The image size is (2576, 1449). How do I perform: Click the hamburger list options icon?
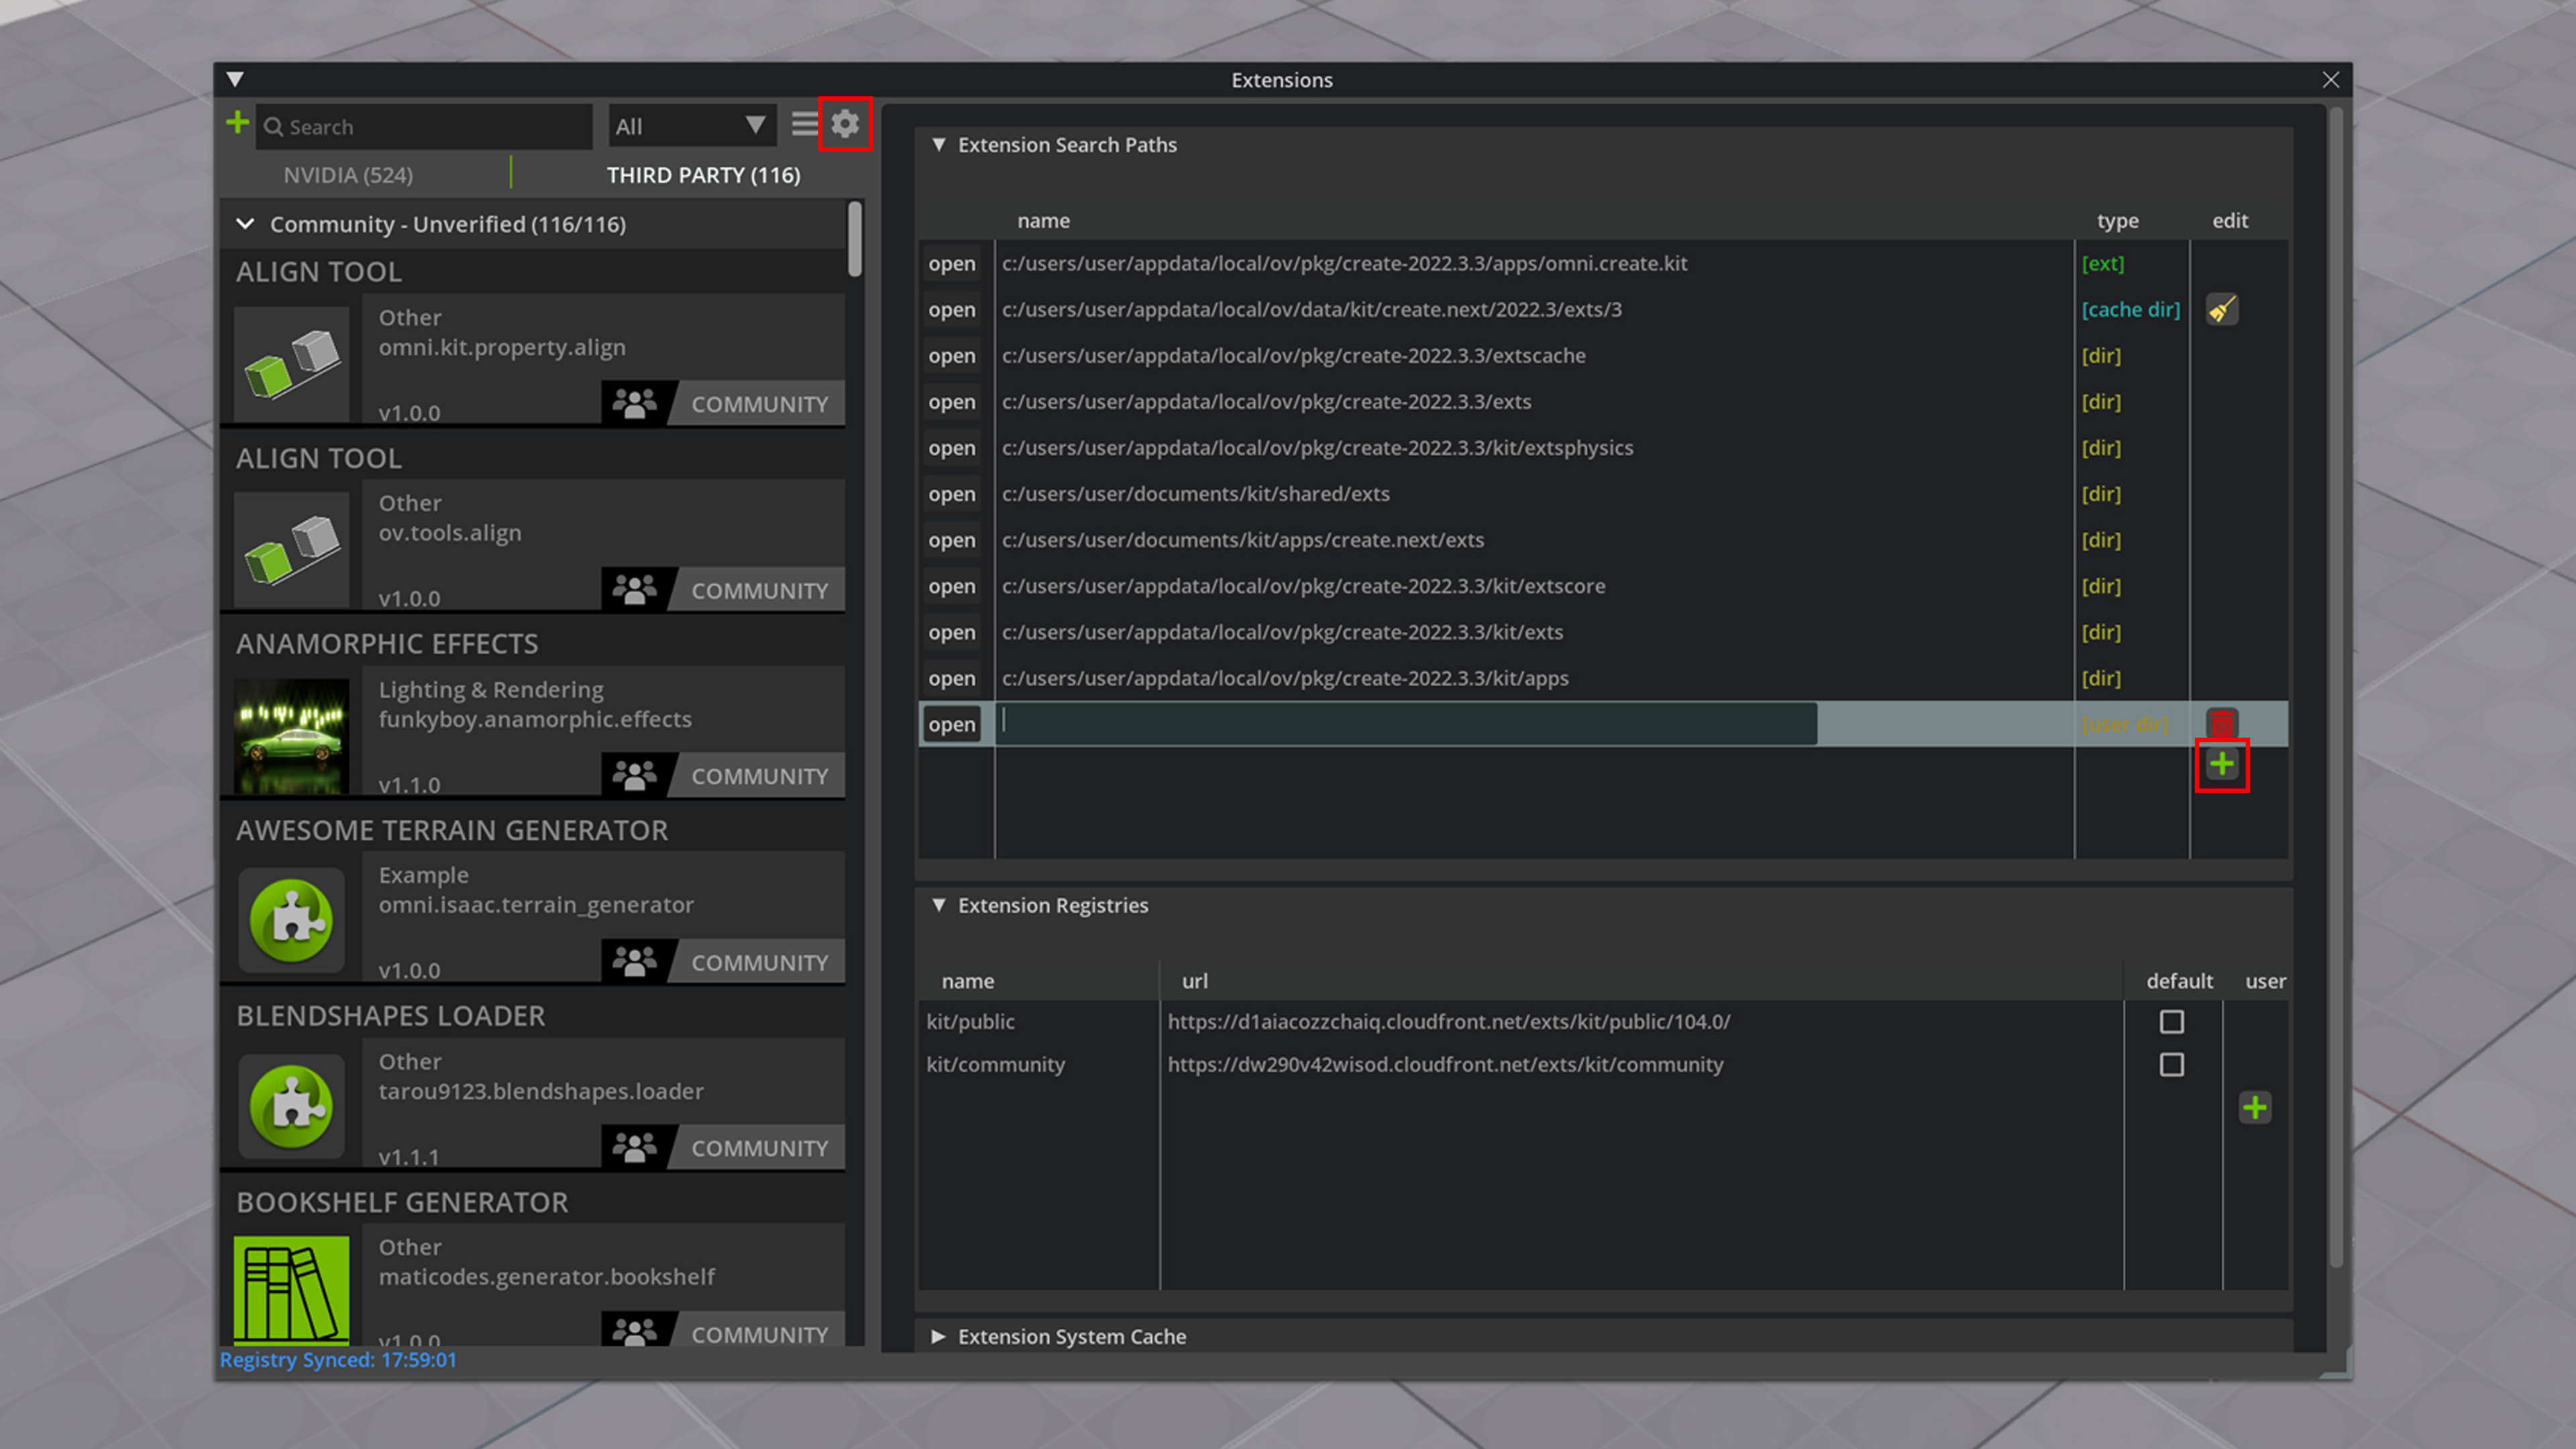[x=804, y=125]
